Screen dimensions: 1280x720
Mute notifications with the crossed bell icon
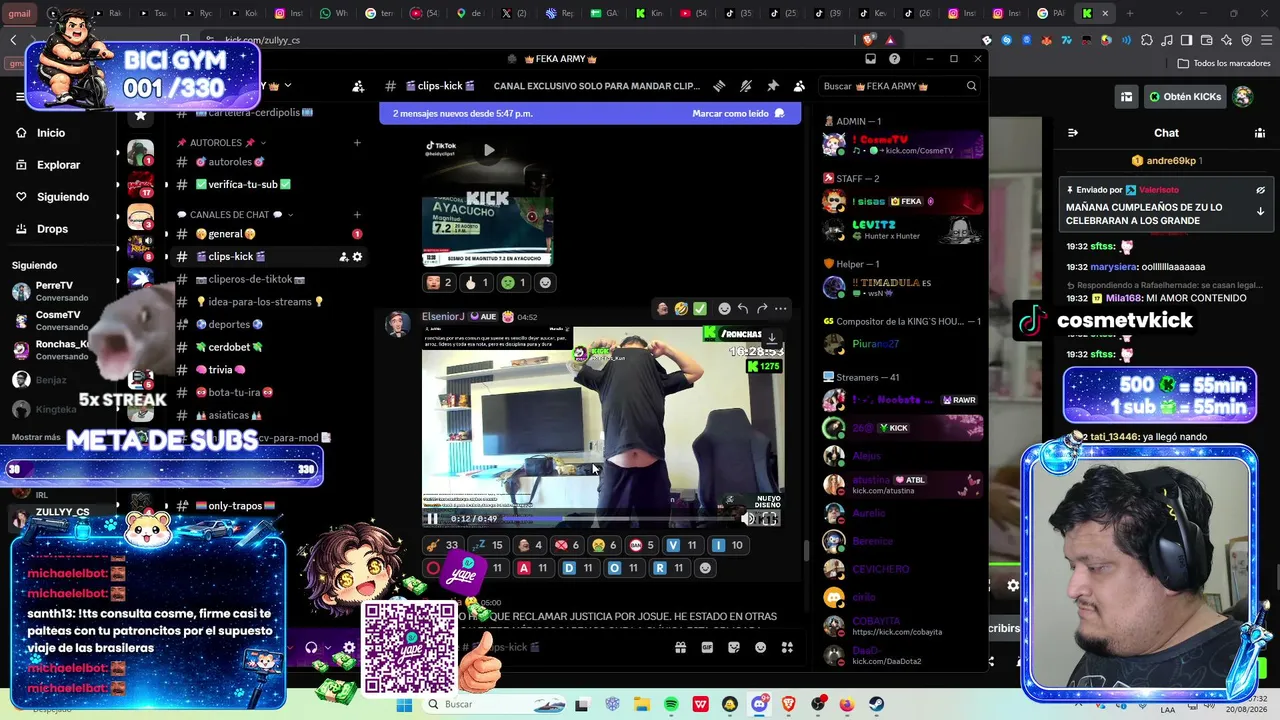point(746,86)
